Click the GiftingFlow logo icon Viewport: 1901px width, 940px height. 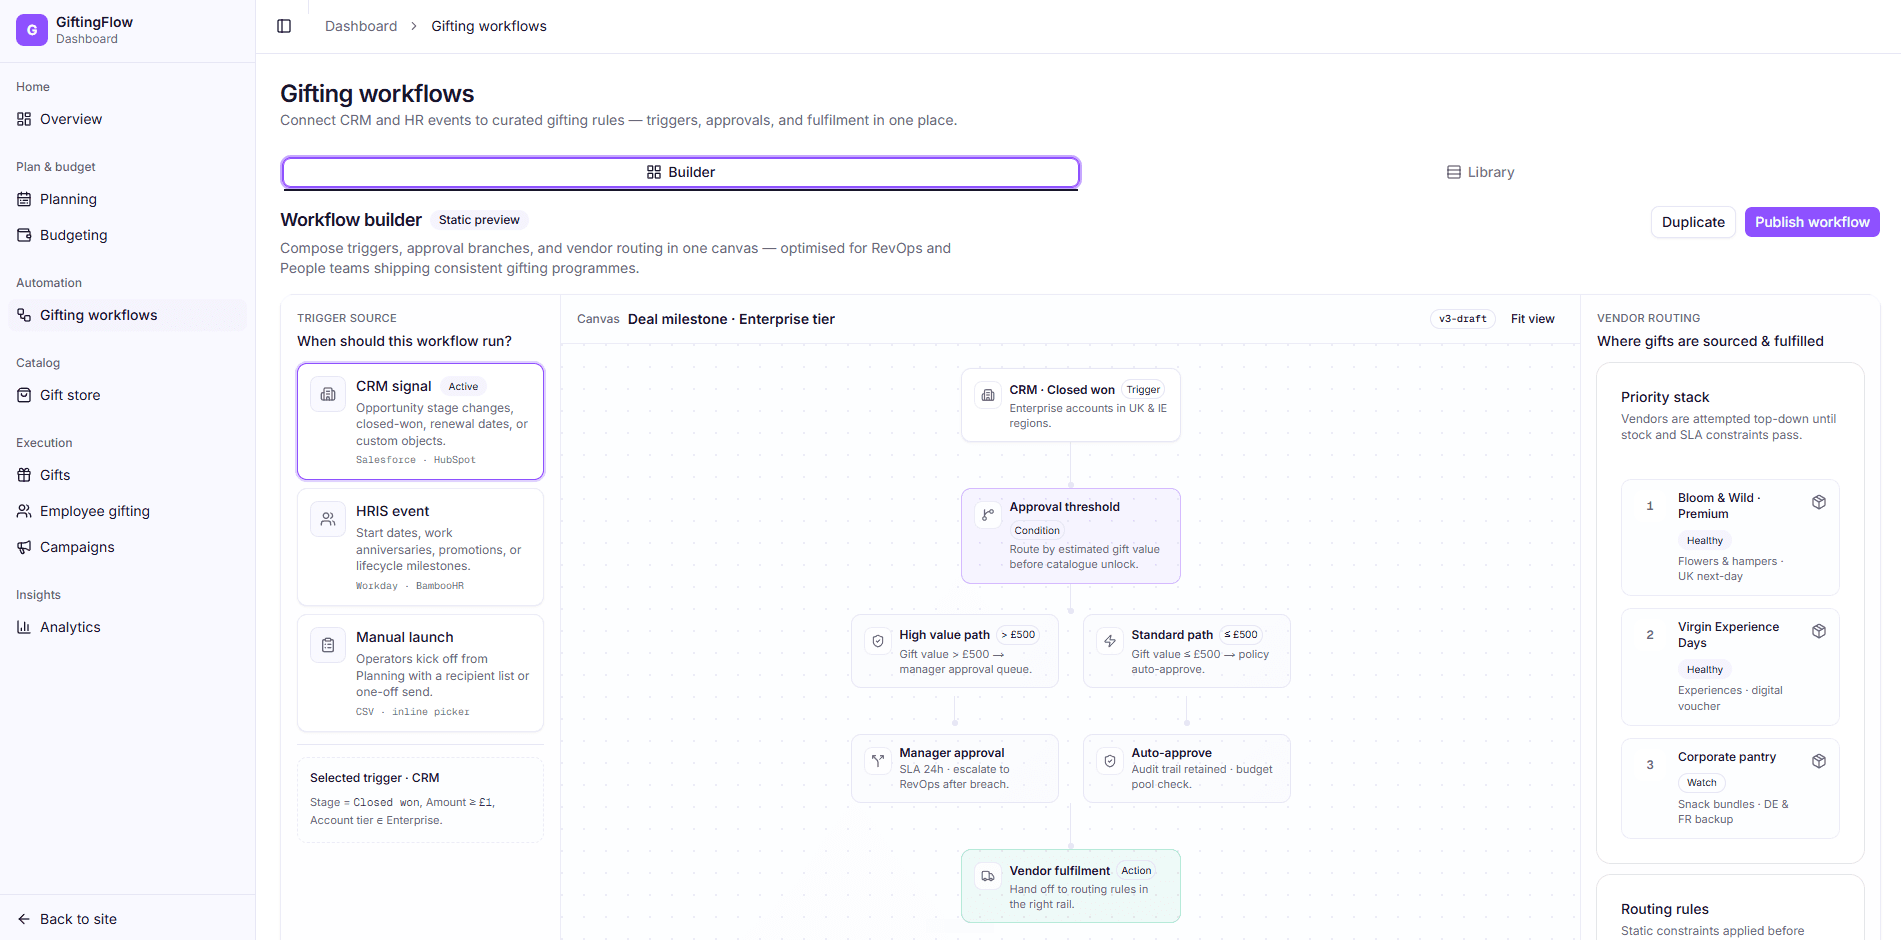[32, 30]
